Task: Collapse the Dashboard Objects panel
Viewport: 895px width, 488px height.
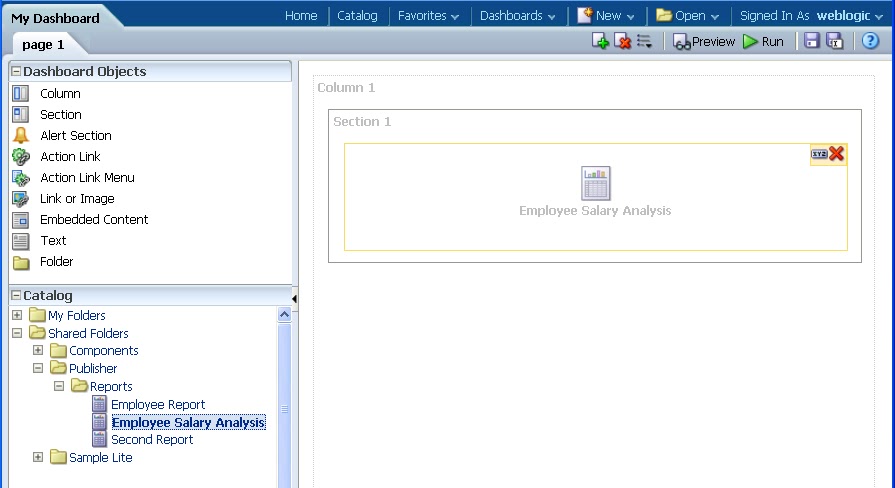Action: pyautogui.click(x=16, y=71)
